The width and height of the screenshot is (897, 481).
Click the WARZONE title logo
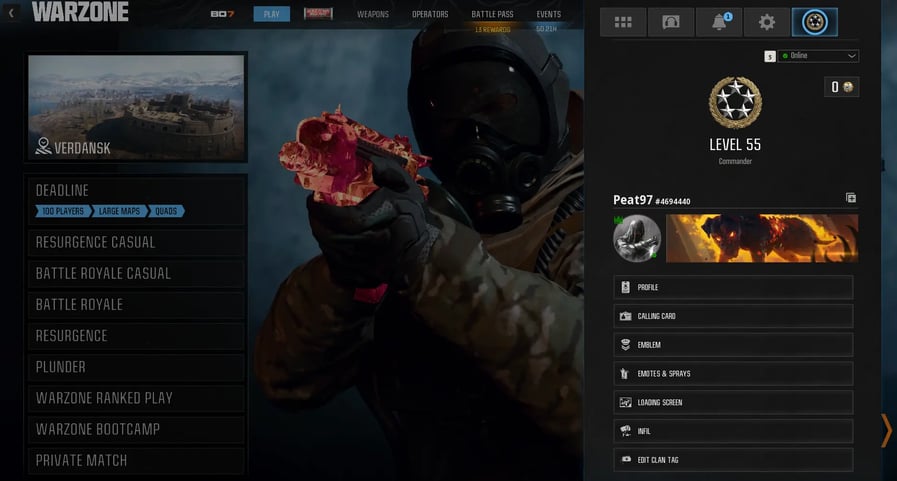80,12
